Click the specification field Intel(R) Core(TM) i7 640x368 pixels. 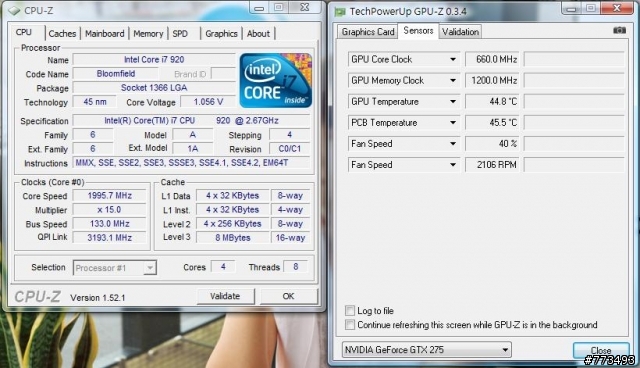191,121
